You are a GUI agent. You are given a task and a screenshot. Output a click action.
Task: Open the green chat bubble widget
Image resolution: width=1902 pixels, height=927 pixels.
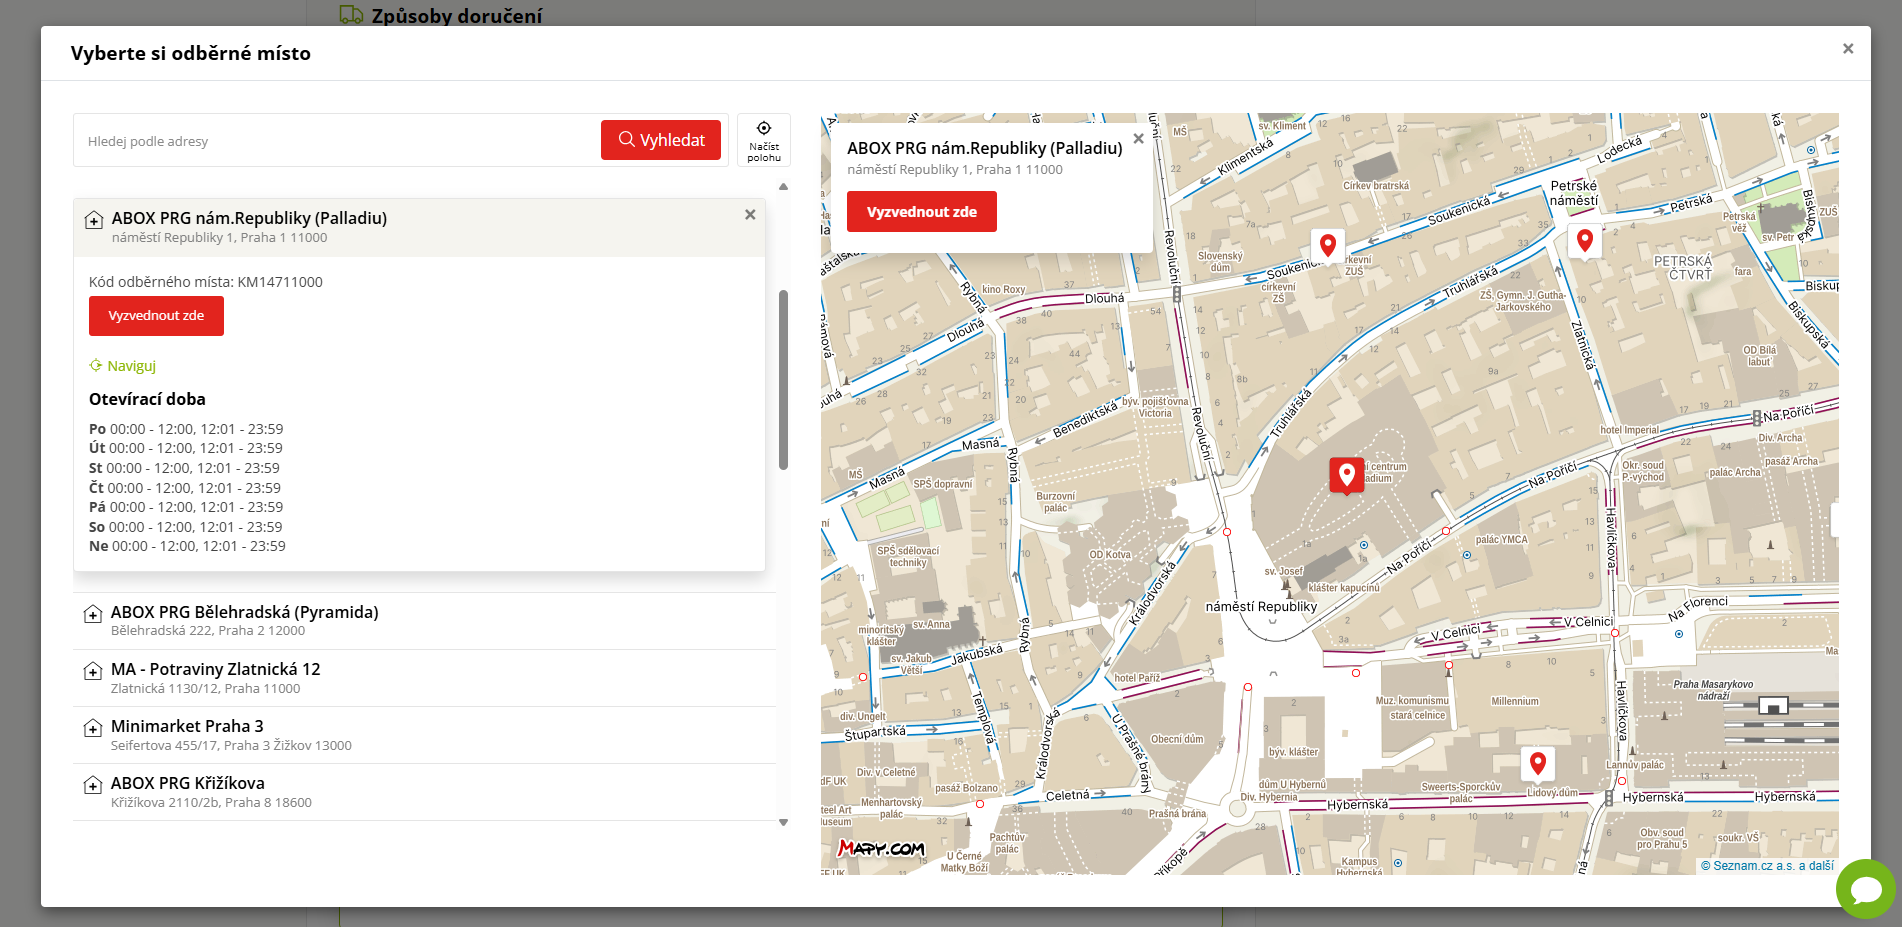coord(1866,889)
